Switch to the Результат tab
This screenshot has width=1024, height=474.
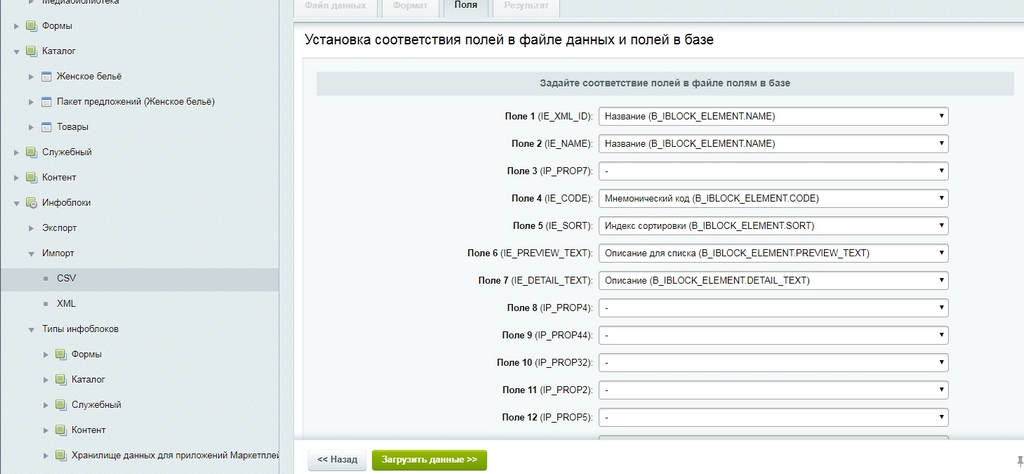(x=526, y=7)
